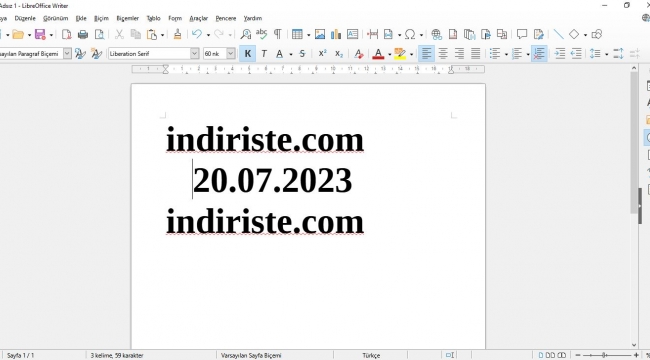Increase paragraph spacing
This screenshot has width=650, height=360.
coord(618,54)
